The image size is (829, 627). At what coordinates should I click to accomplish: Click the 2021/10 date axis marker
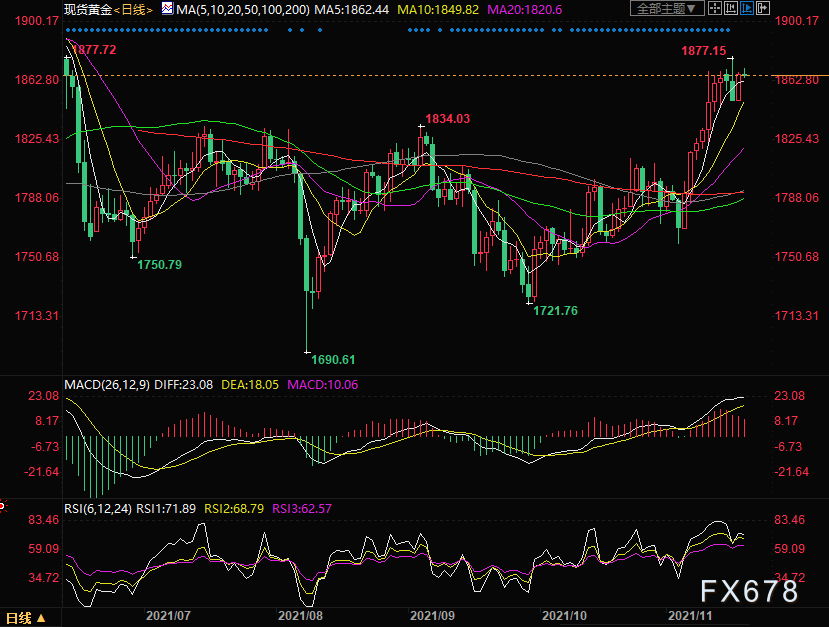[x=564, y=615]
